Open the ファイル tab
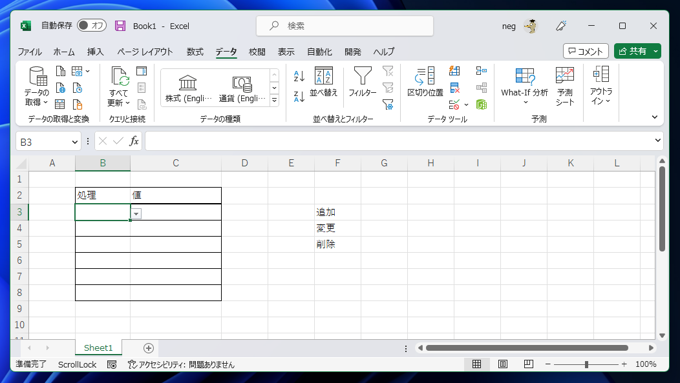The image size is (680, 383). pyautogui.click(x=29, y=52)
